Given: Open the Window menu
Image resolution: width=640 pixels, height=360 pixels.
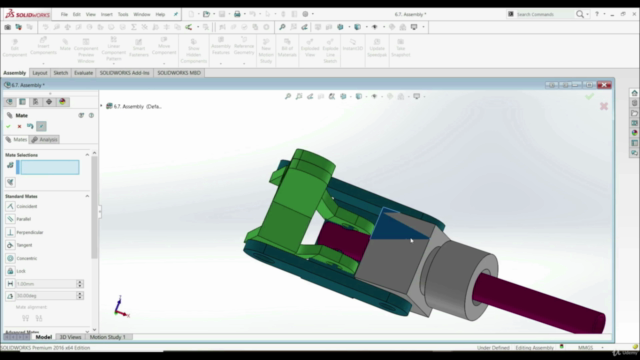Looking at the screenshot, I should pyautogui.click(x=142, y=14).
